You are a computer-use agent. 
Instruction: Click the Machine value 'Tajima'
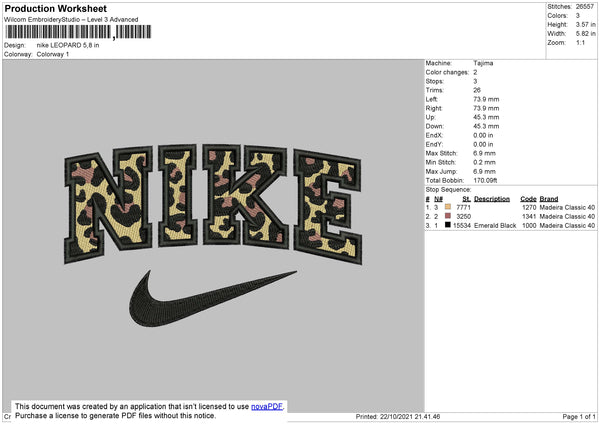coord(483,63)
